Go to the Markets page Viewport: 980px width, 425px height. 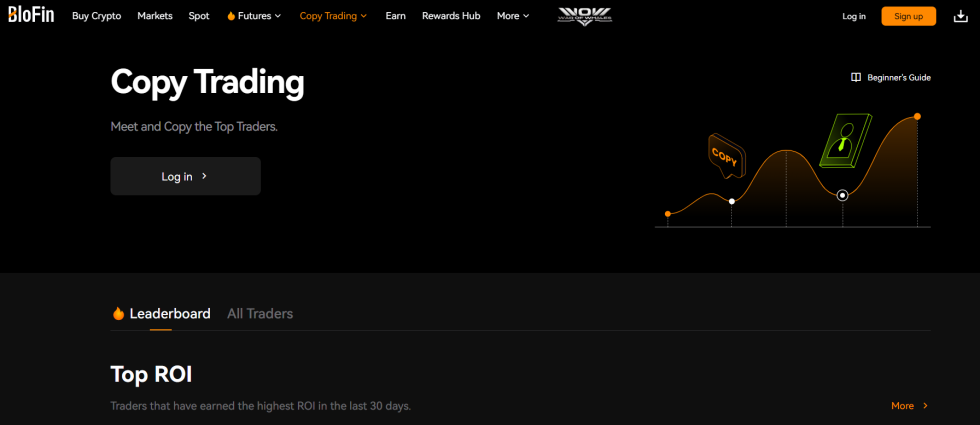[x=155, y=16]
